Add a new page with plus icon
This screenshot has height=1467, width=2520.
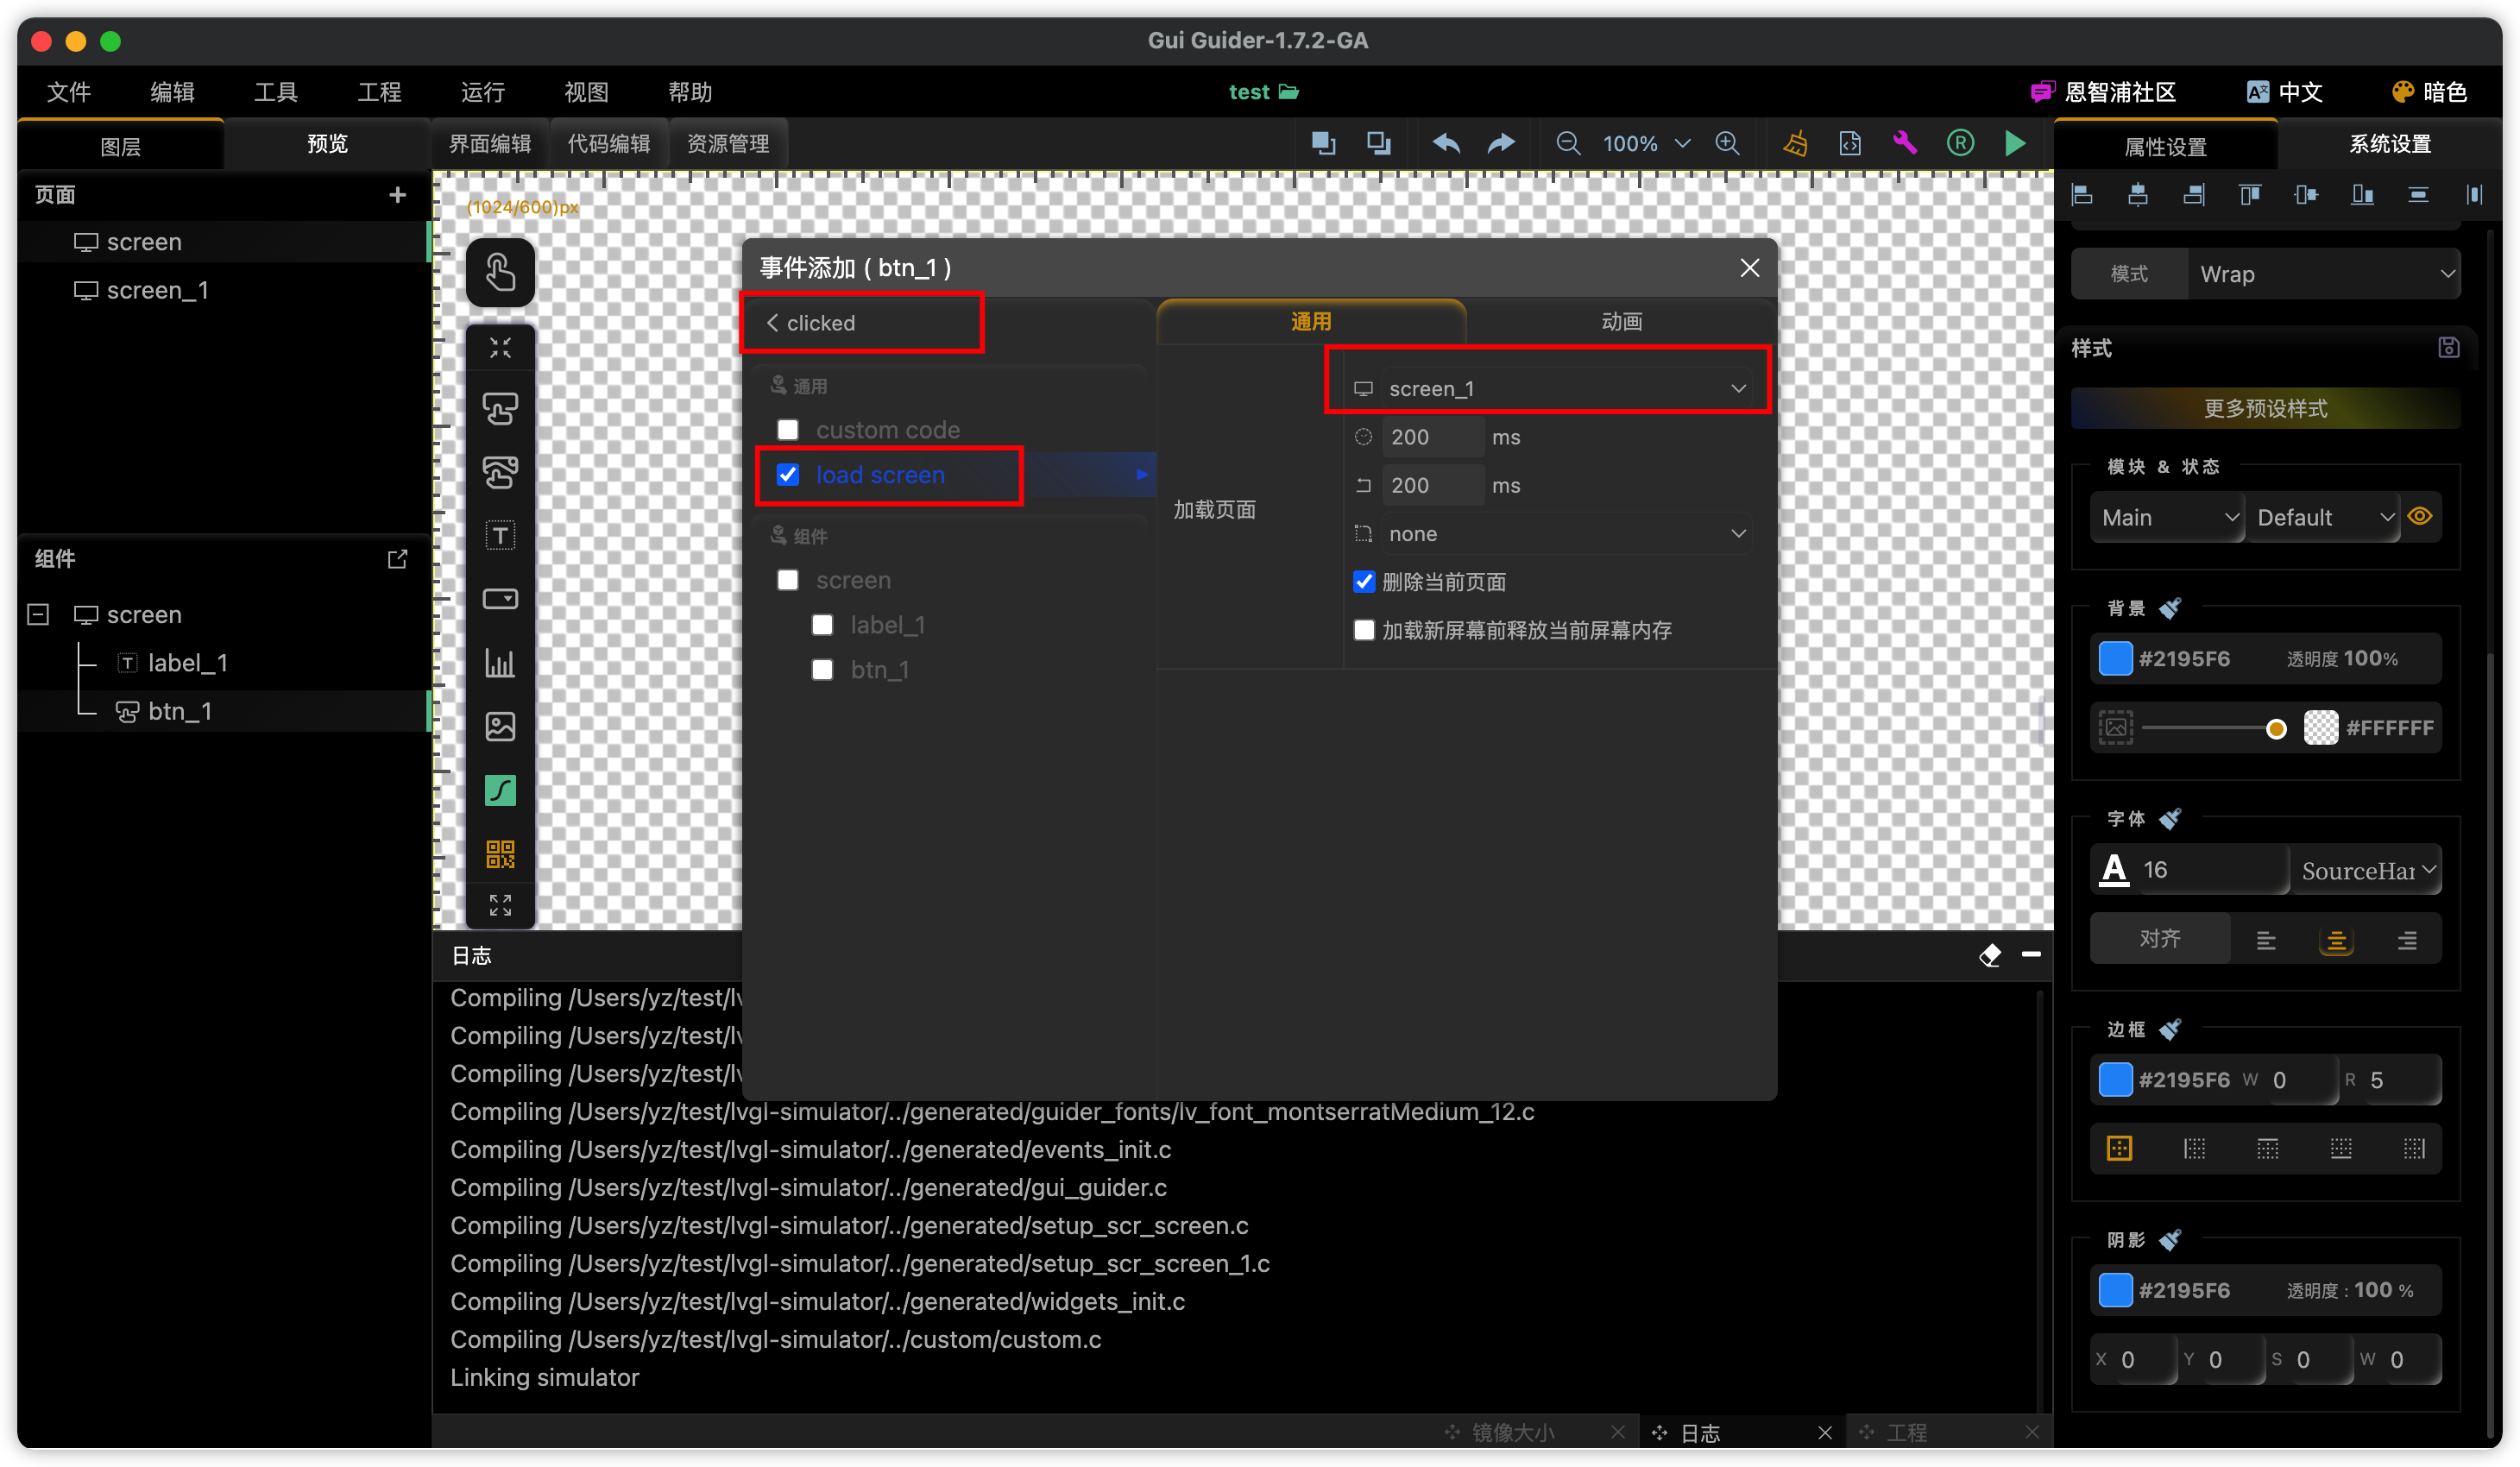397,195
